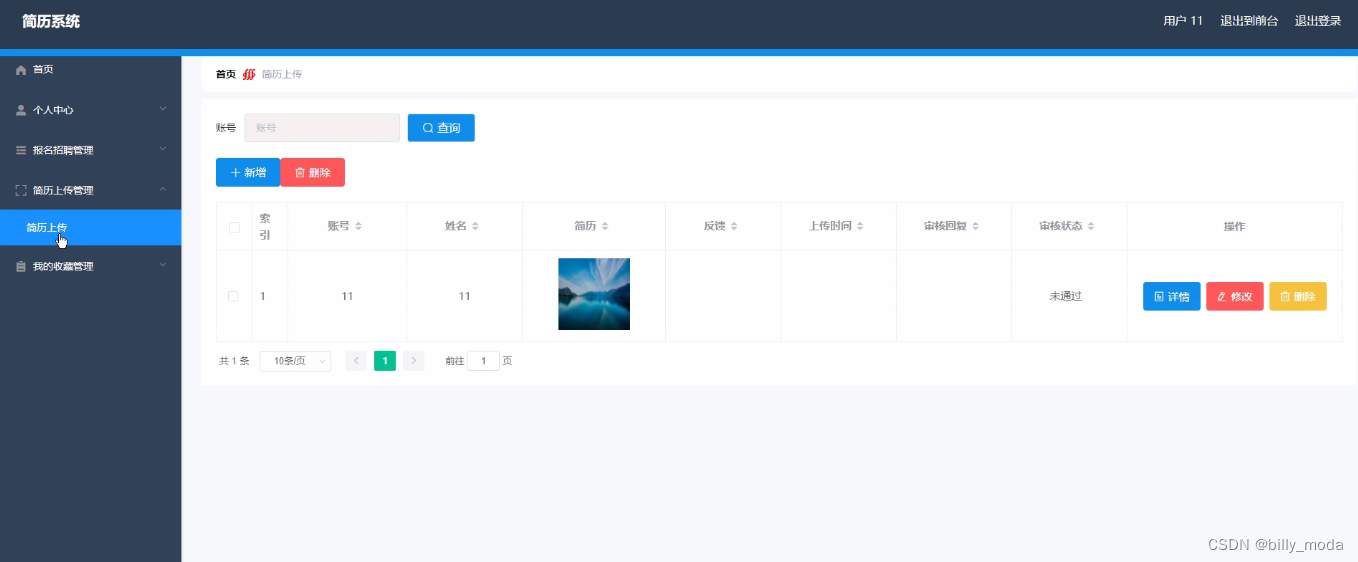This screenshot has width=1358, height=562.
Task: Click the clipboard icon beside 我的收藏管理
Action: pos(21,267)
